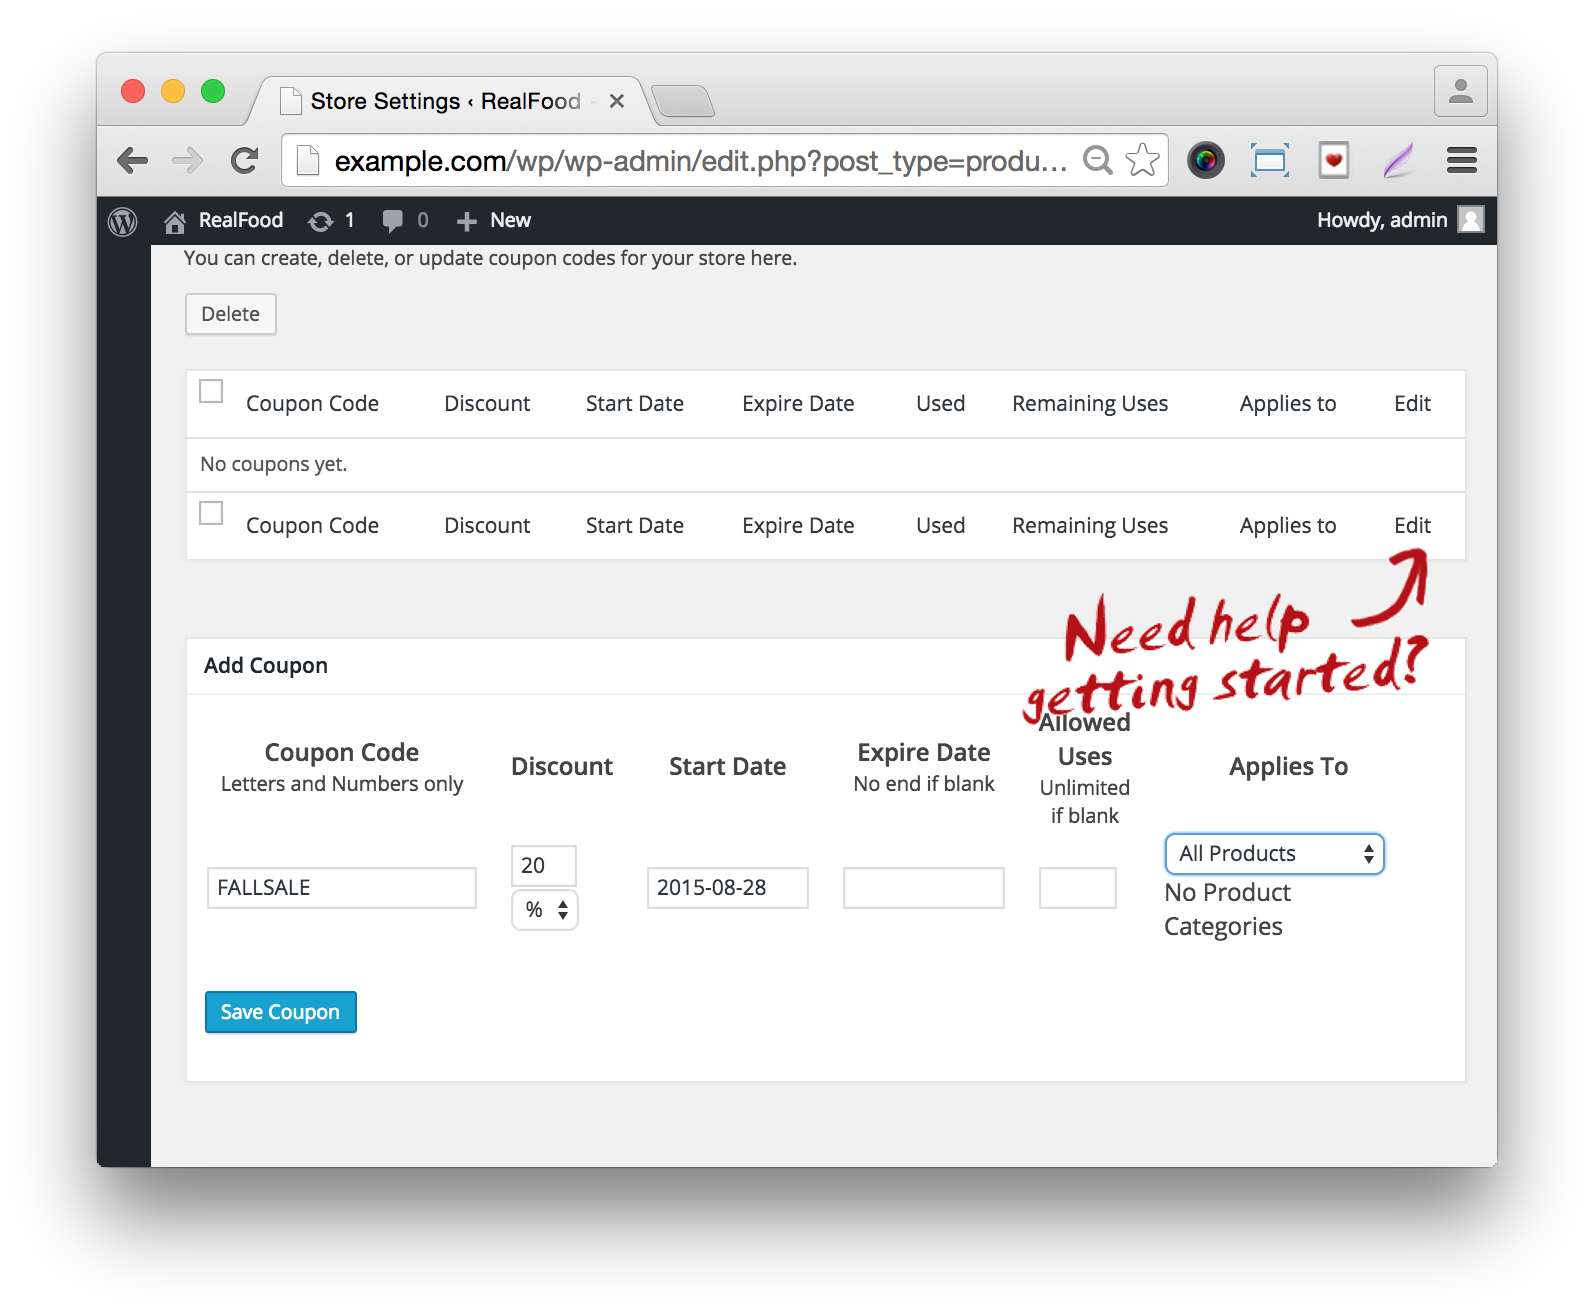Click the zoom magnifier icon in address bar

click(1098, 160)
